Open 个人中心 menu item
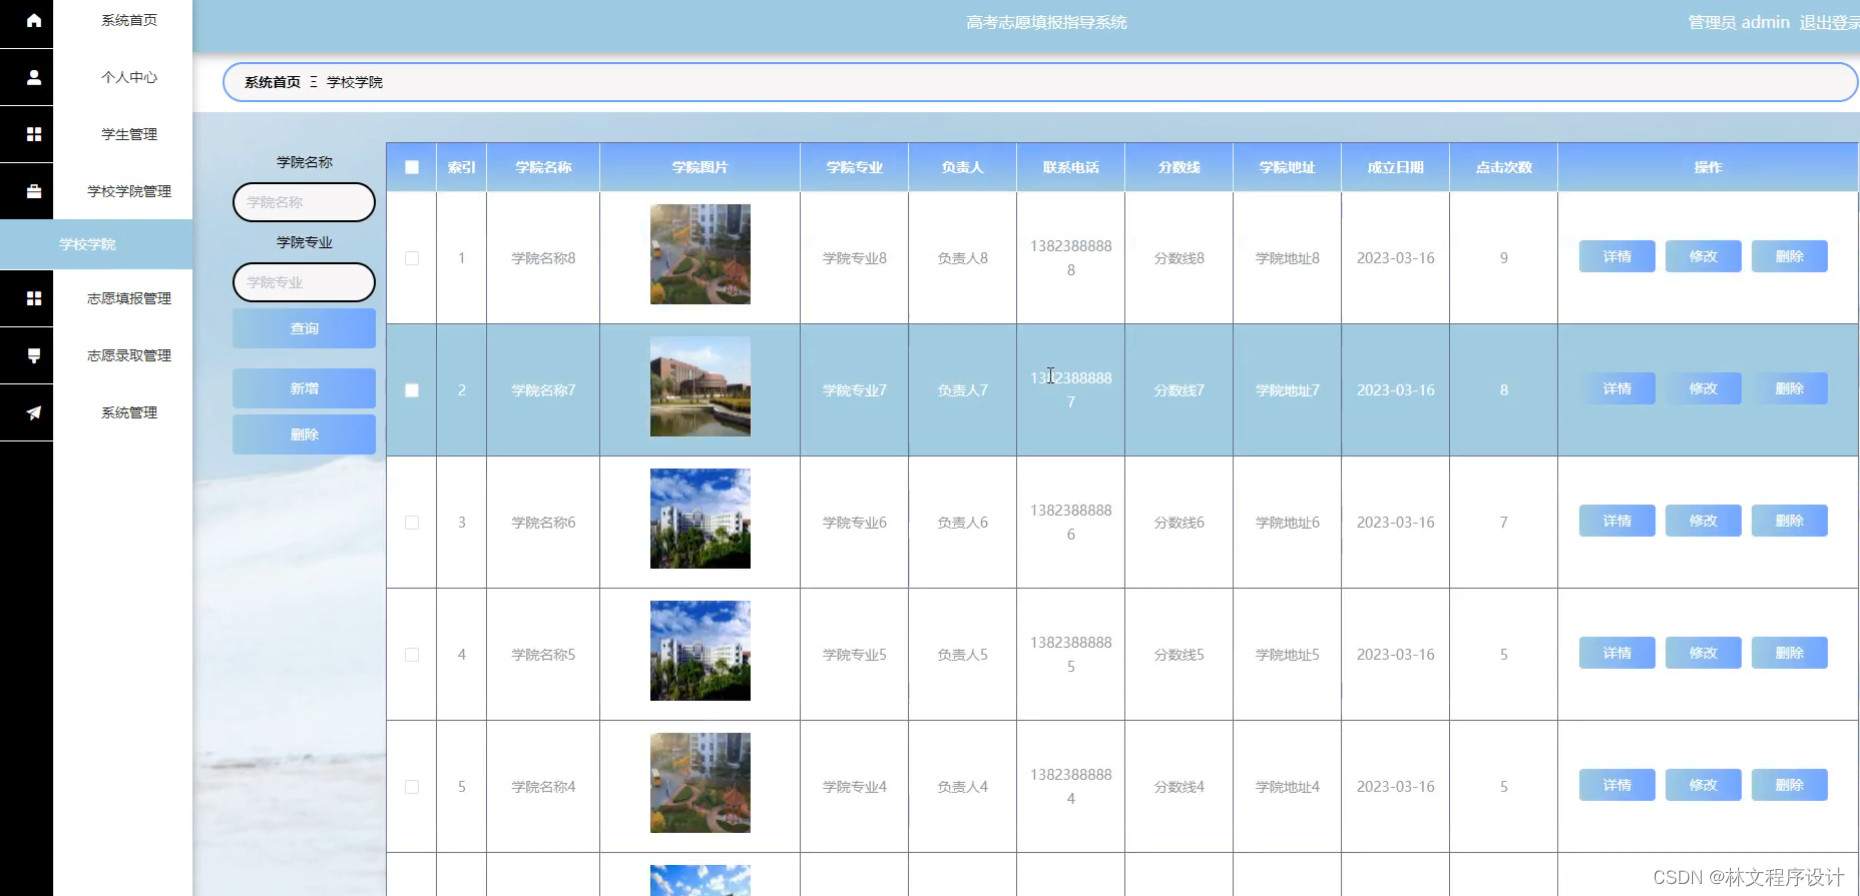Image resolution: width=1860 pixels, height=896 pixels. click(x=129, y=77)
